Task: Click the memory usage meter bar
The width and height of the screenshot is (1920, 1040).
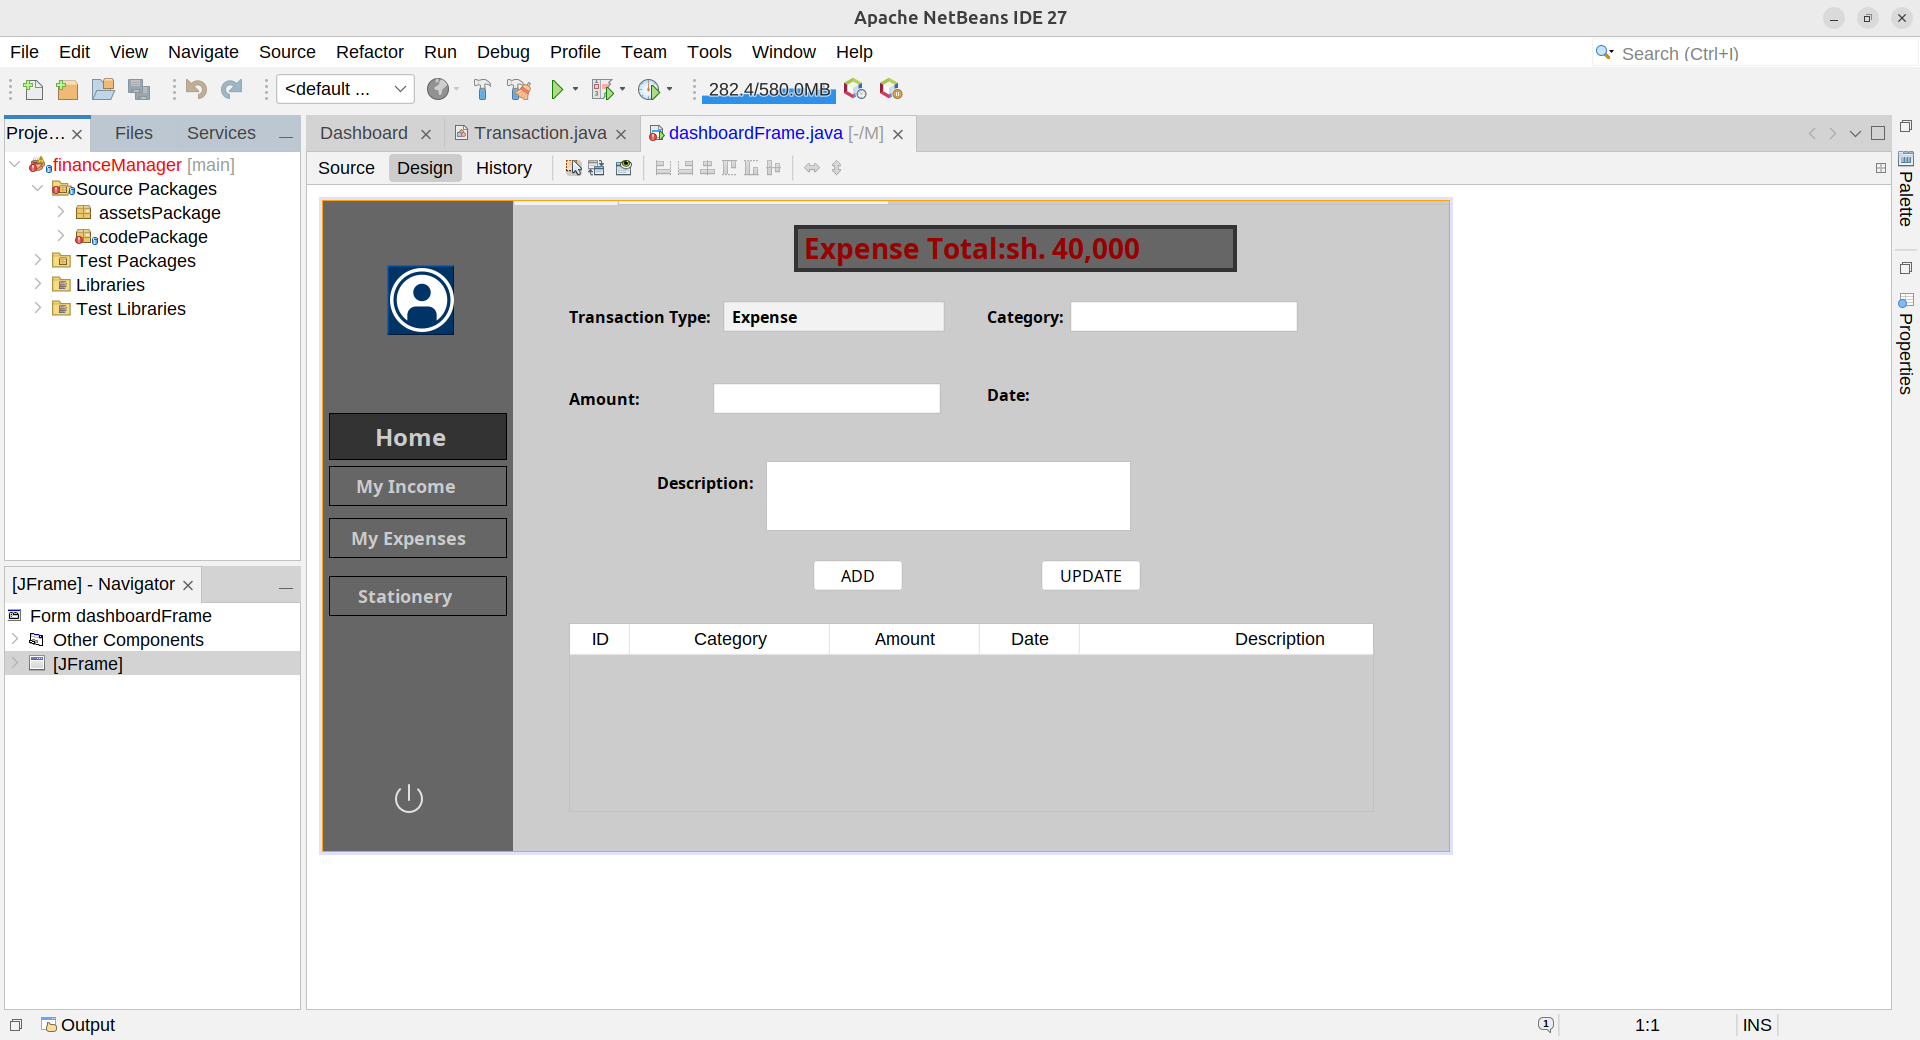Action: pos(768,91)
